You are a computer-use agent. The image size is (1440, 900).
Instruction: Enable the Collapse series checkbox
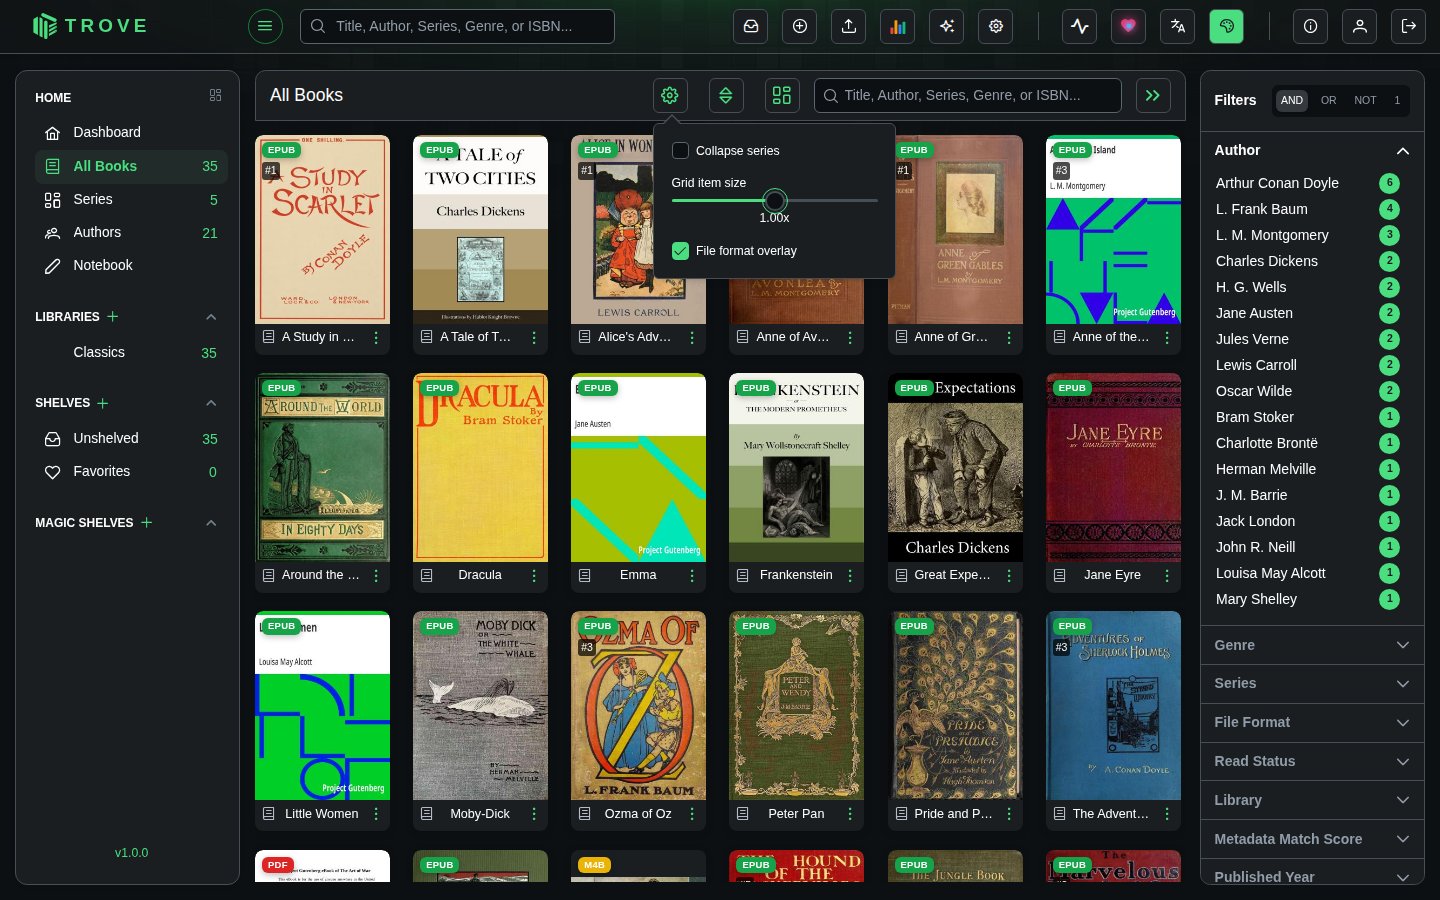pyautogui.click(x=680, y=151)
